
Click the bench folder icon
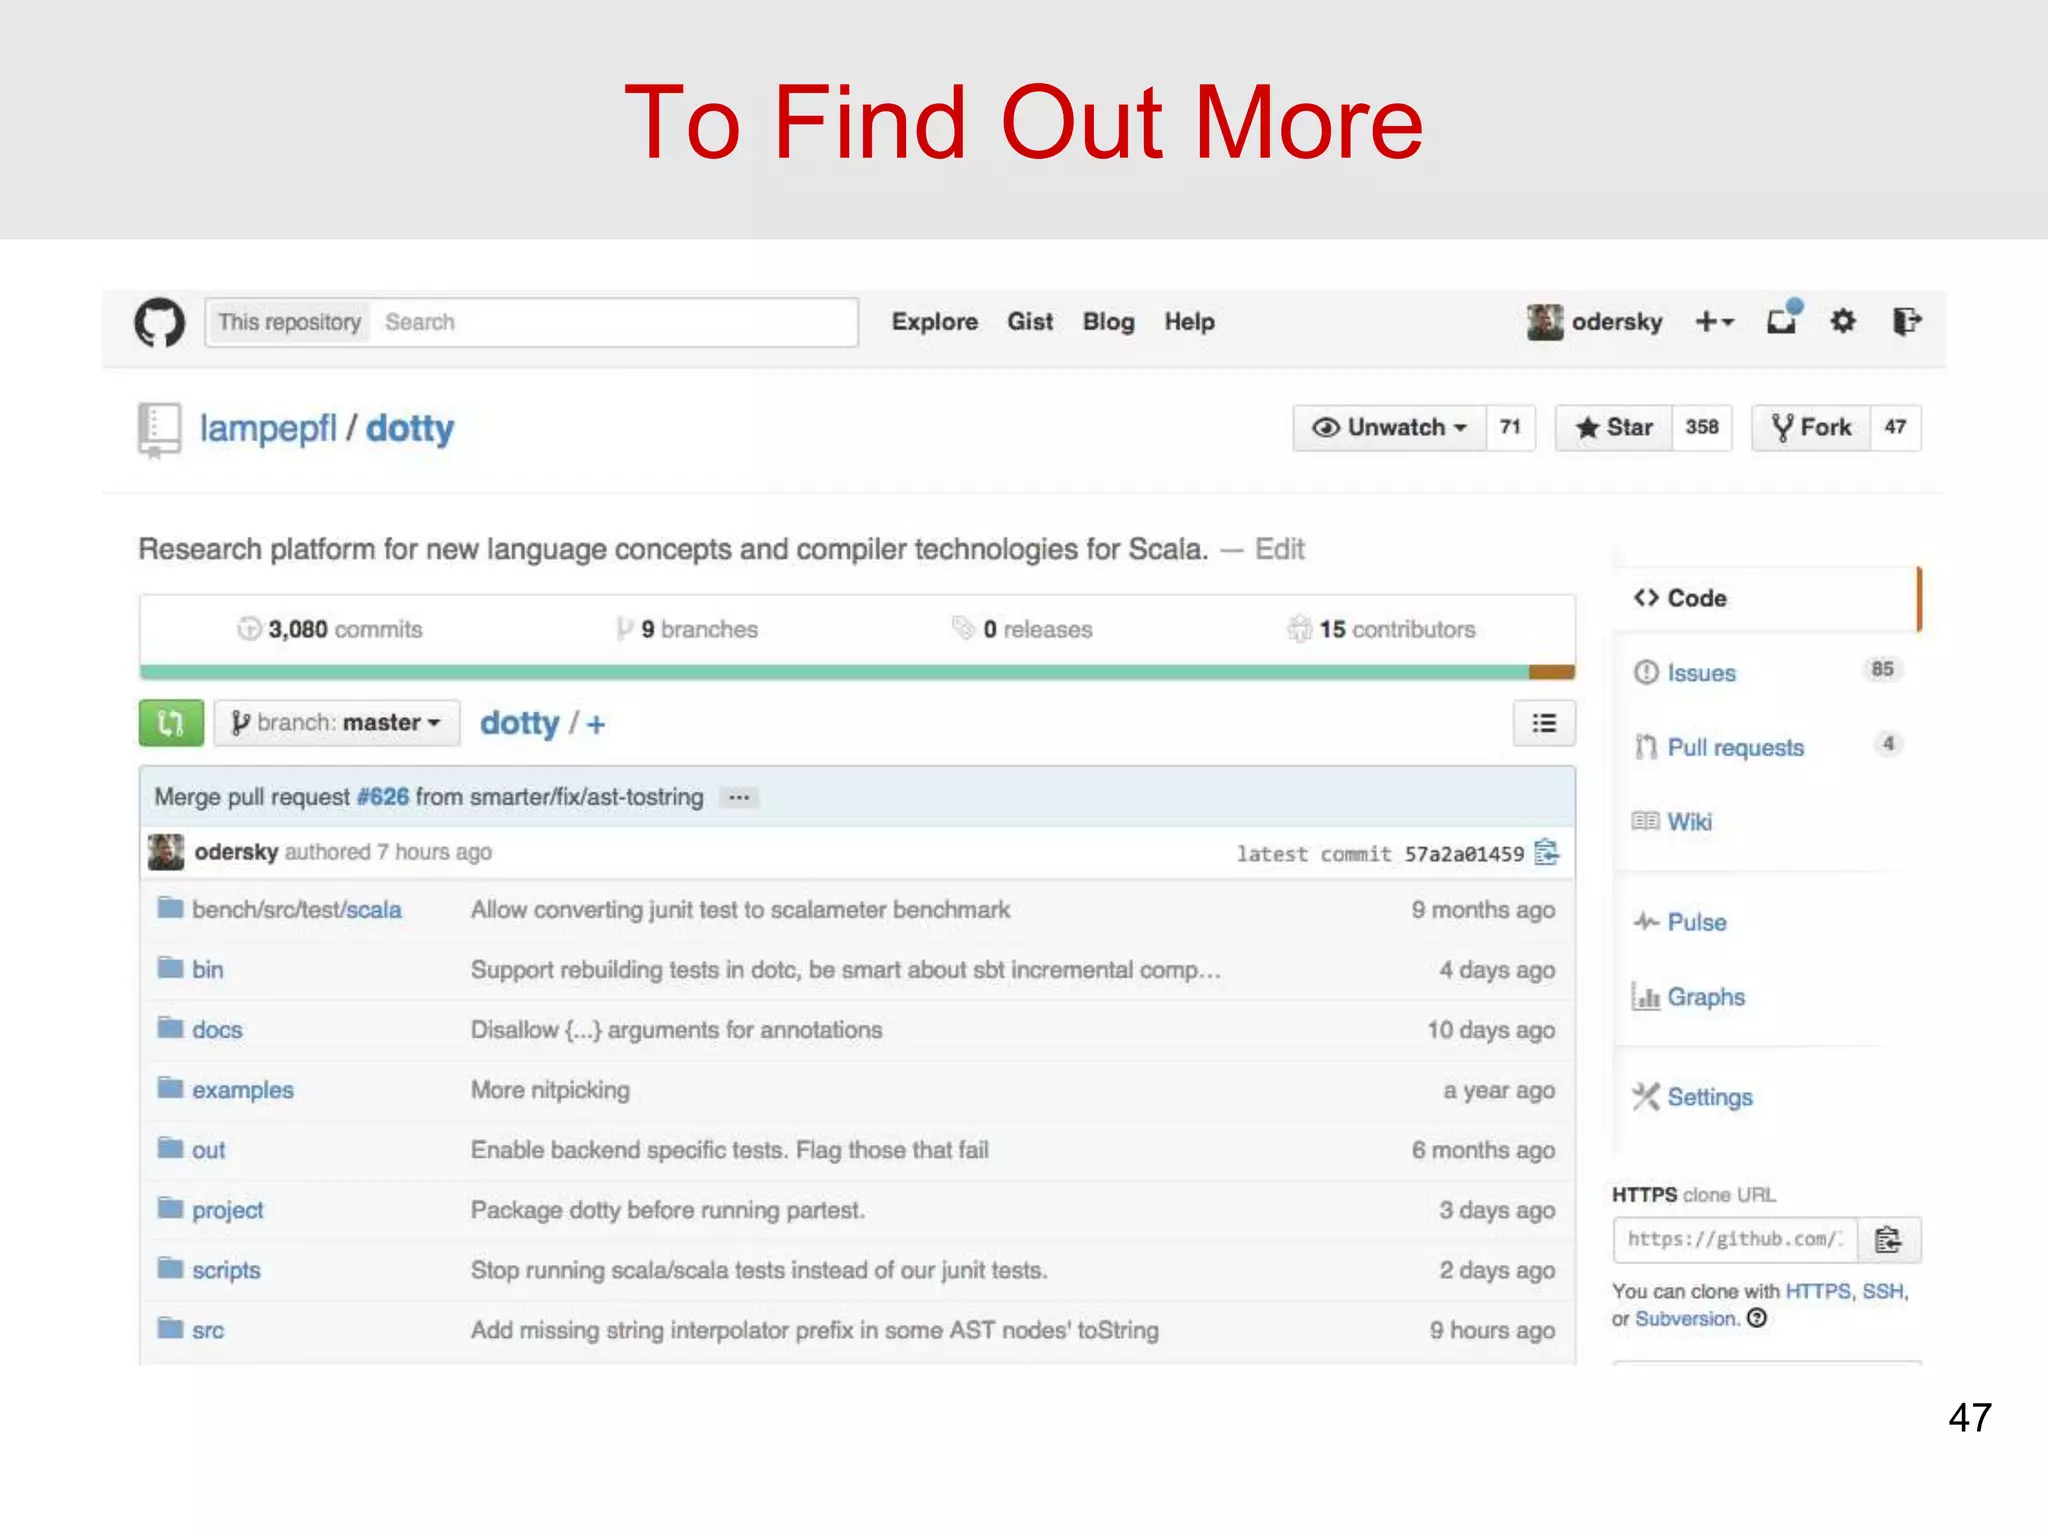point(171,908)
